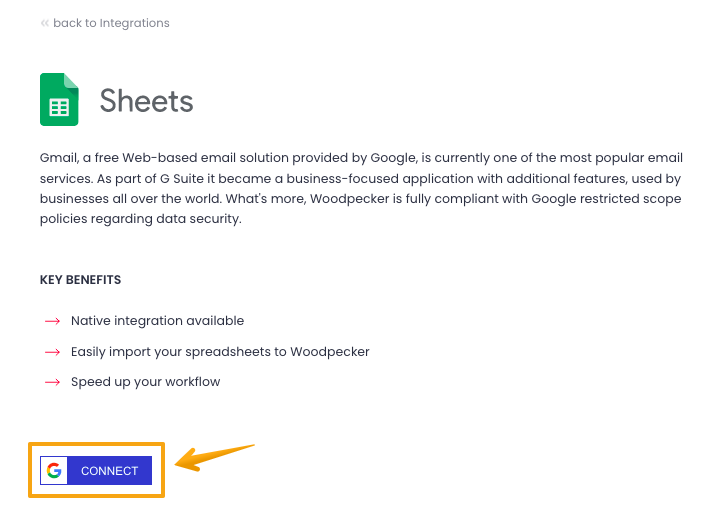Select the 'Native integration available' text
The height and width of the screenshot is (511, 721).
tap(157, 321)
